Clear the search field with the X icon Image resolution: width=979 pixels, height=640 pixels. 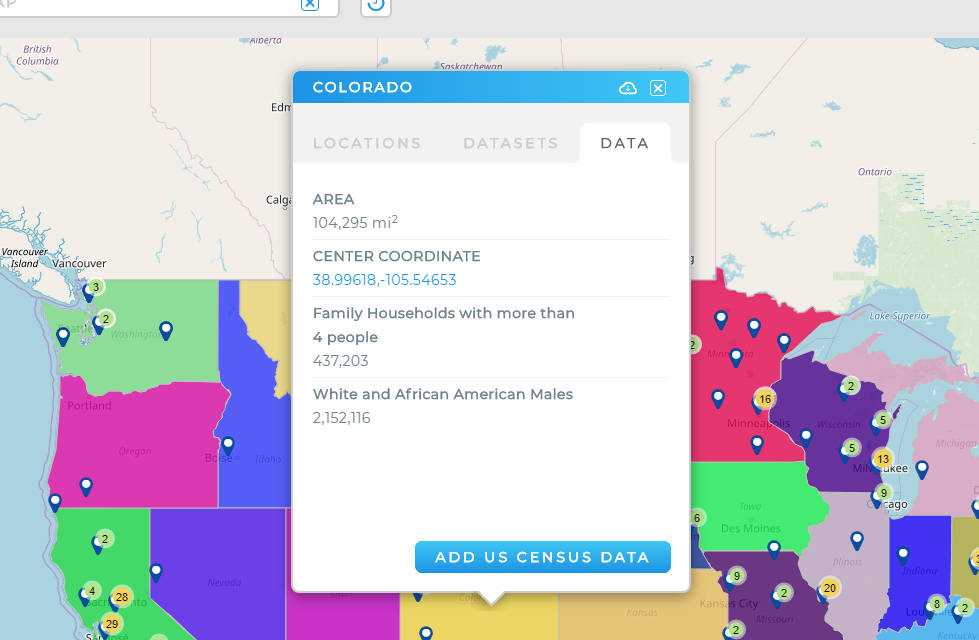click(310, 4)
